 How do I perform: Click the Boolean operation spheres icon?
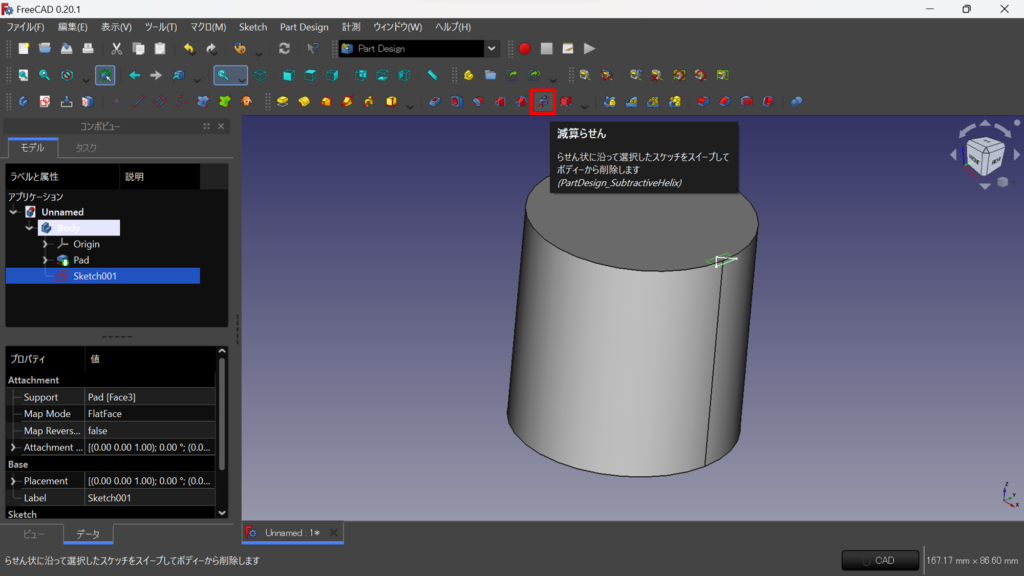797,101
